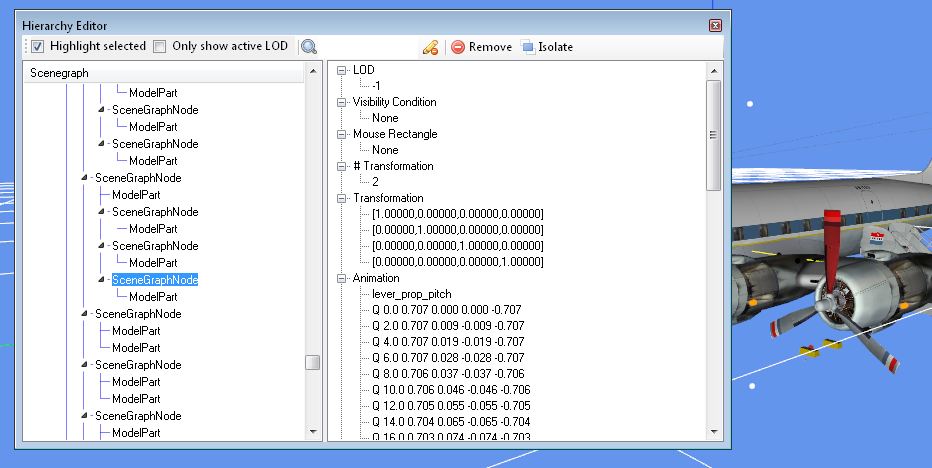Screen dimensions: 932x468
Task: Click scroll-down arrow of properties panel
Action: tap(713, 432)
